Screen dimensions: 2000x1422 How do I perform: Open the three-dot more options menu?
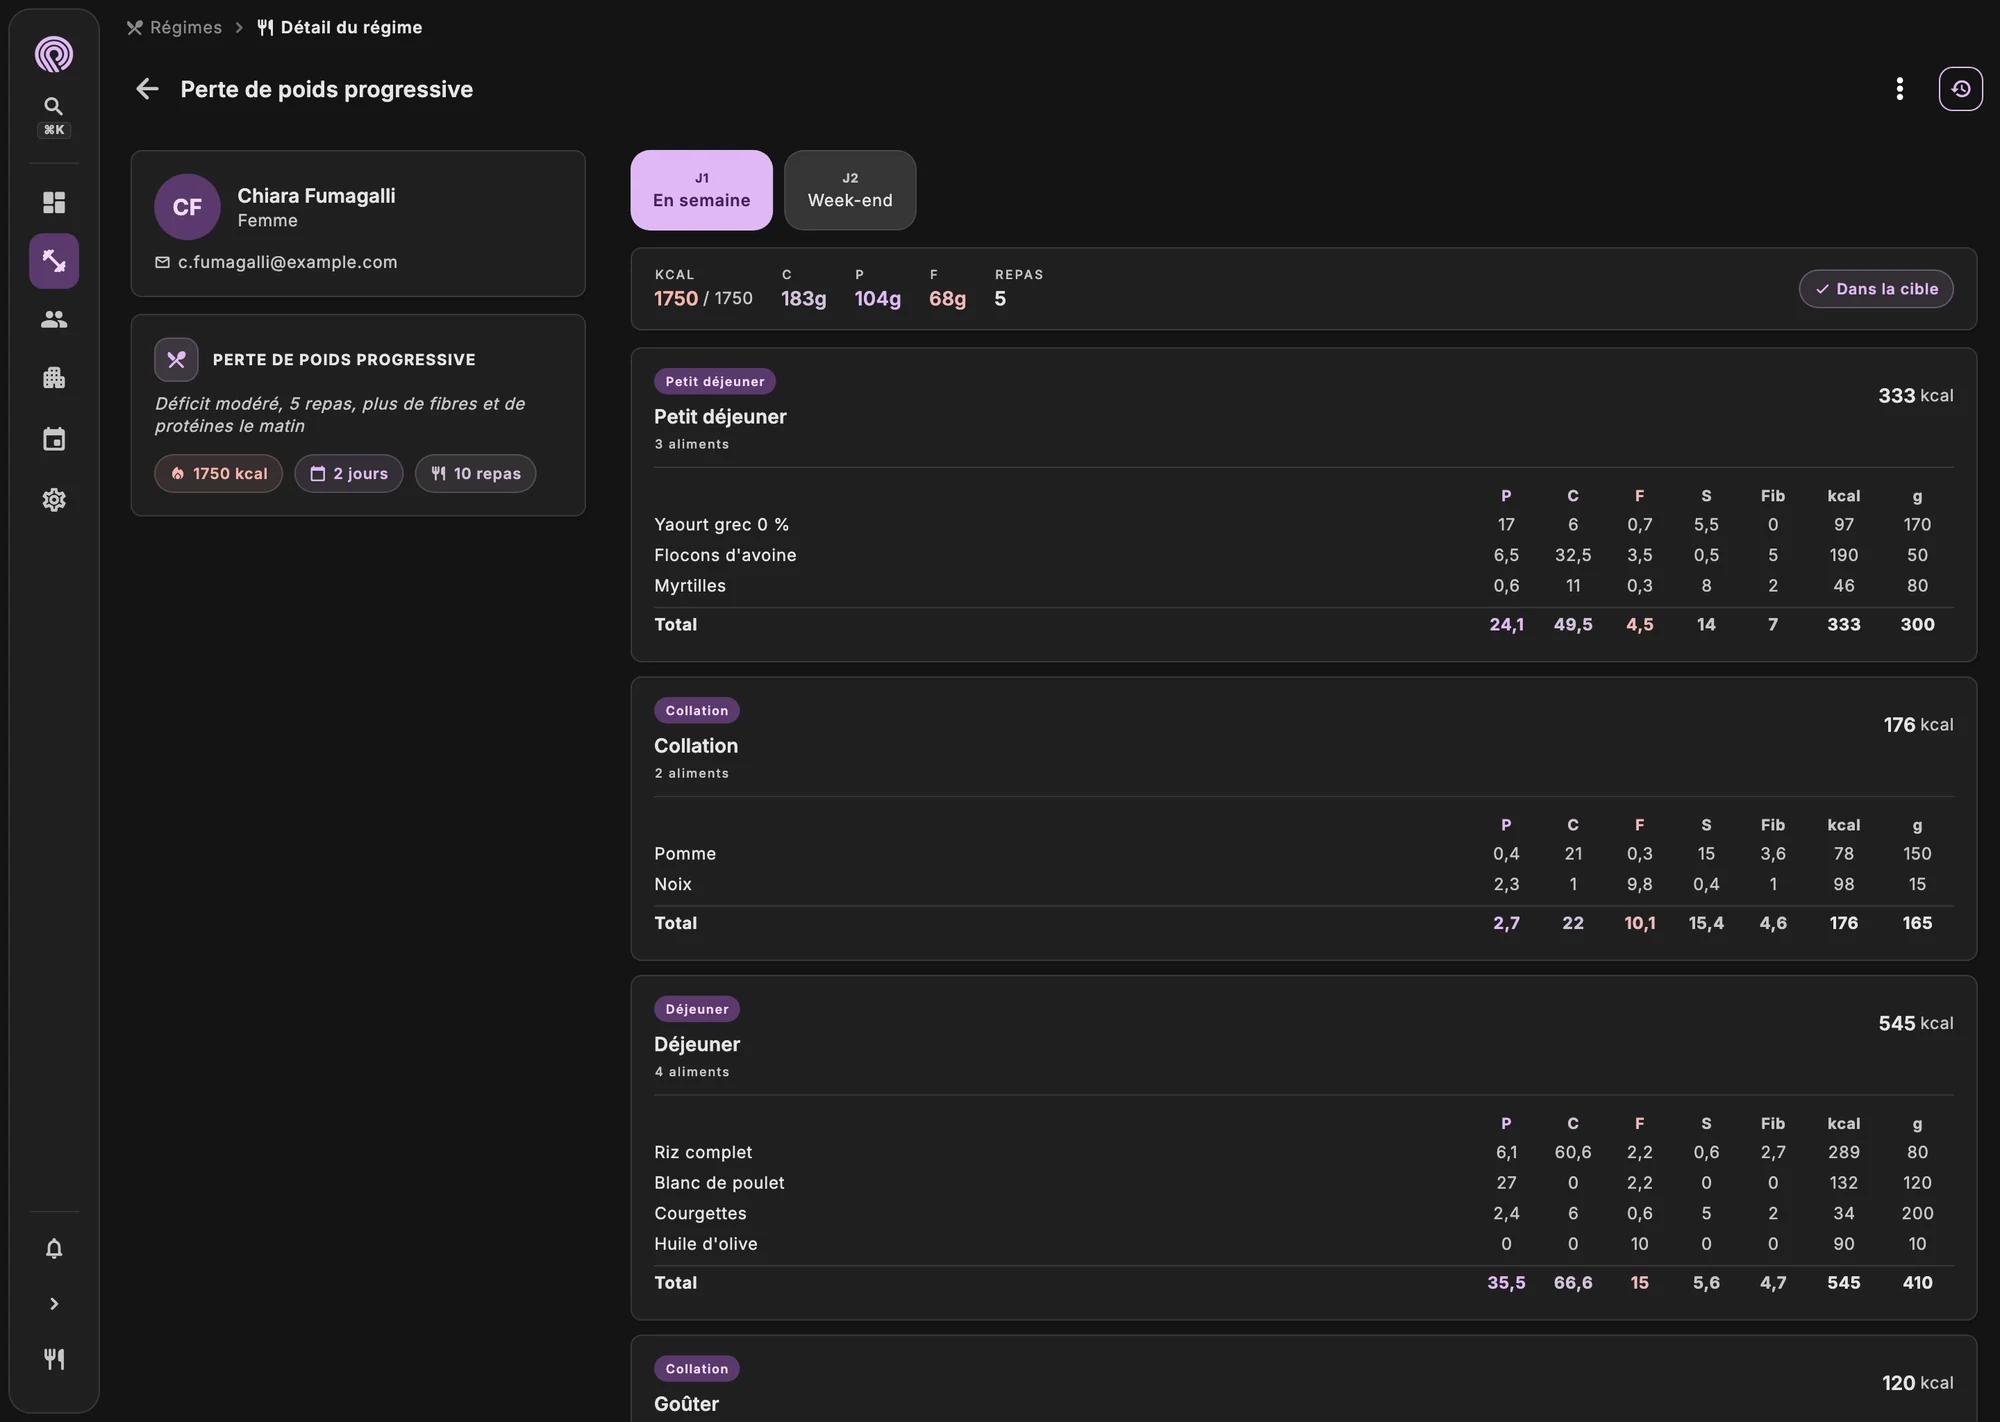coord(1899,89)
